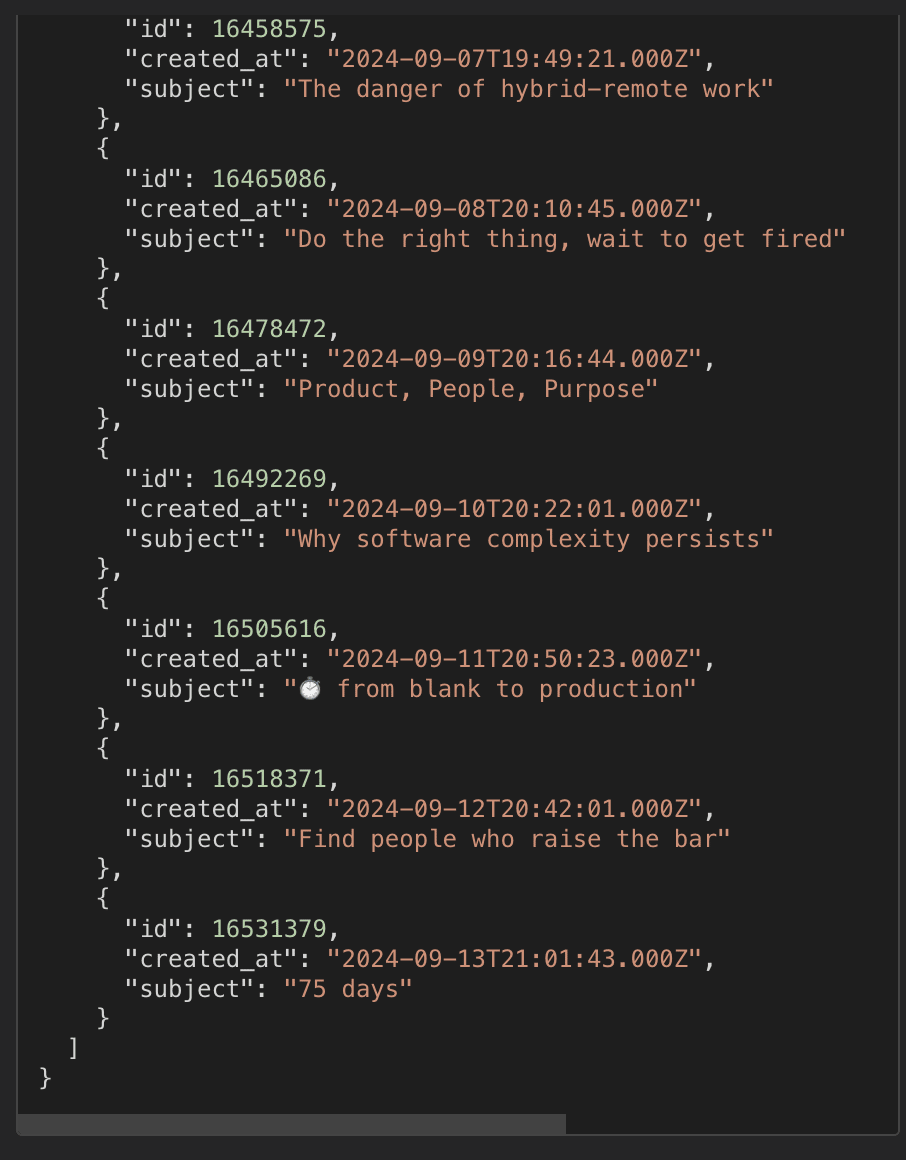
Task: Click the timestamp 2024-09-09T20:16:44.000Z
Action: click(x=514, y=359)
